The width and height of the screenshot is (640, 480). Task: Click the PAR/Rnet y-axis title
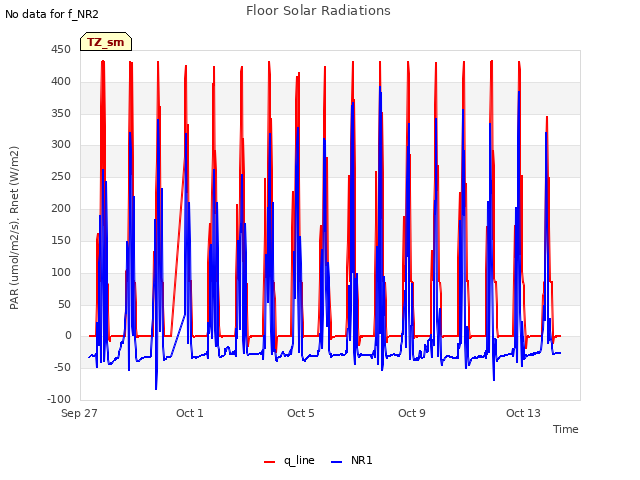pos(14,228)
